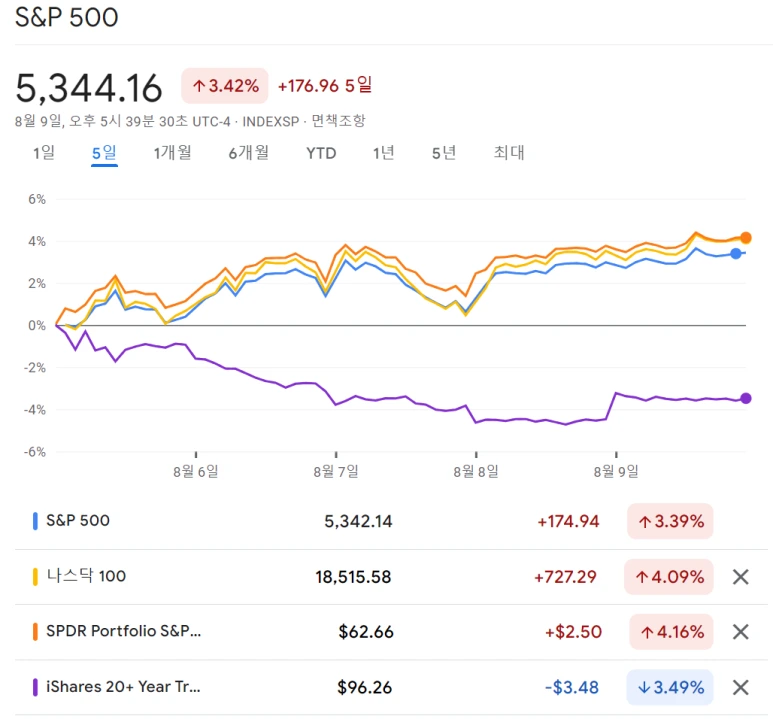Click the ↑4.09% 나스닥 100 badge
The width and height of the screenshot is (773, 719).
[668, 576]
